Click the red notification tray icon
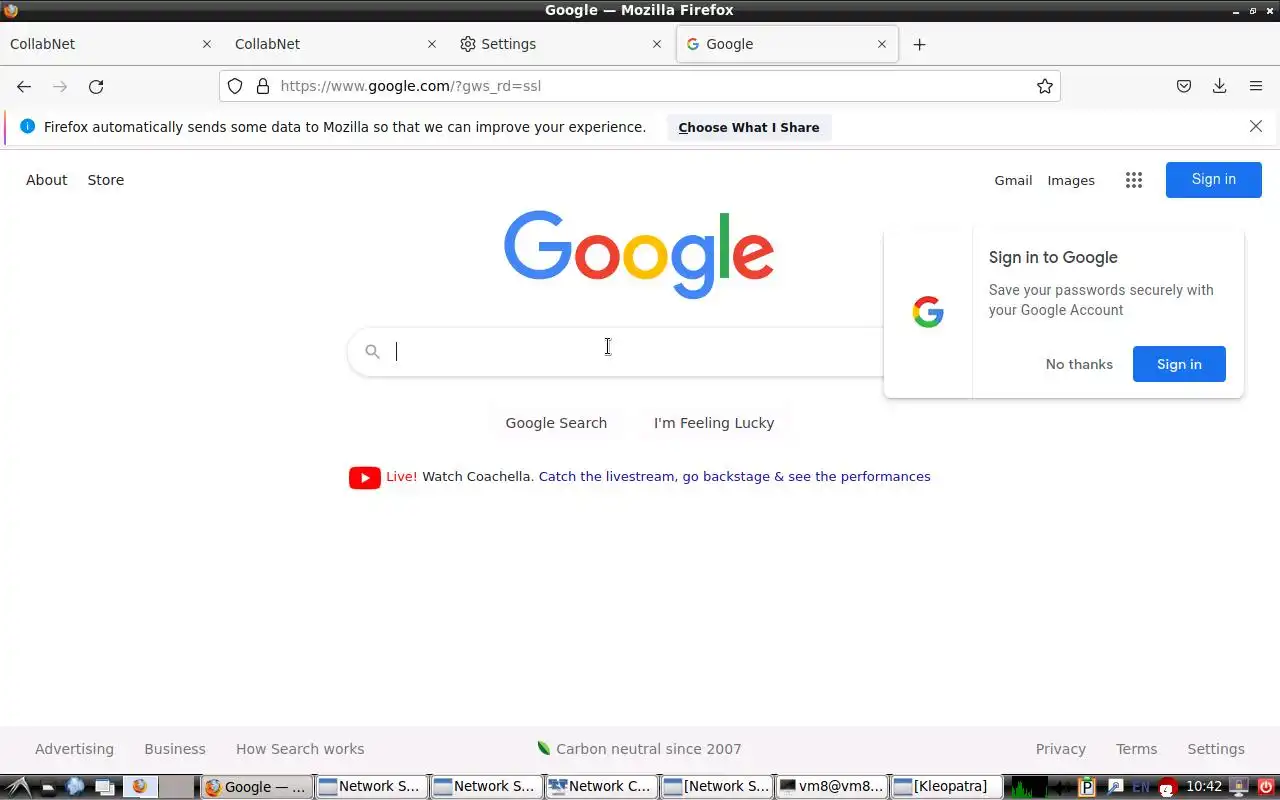The width and height of the screenshot is (1280, 800). (x=1166, y=787)
